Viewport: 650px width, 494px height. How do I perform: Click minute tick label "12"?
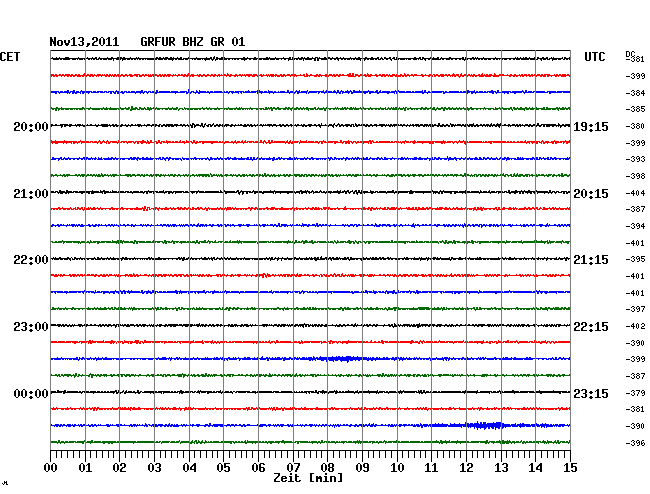coord(466,468)
